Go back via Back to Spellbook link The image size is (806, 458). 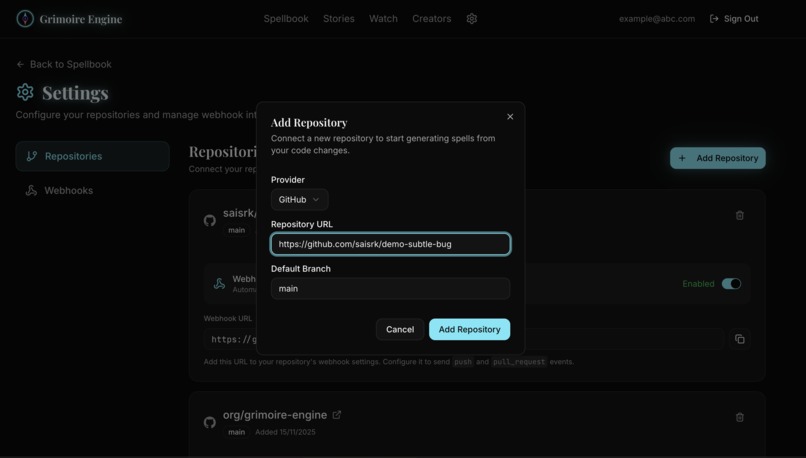pyautogui.click(x=64, y=64)
